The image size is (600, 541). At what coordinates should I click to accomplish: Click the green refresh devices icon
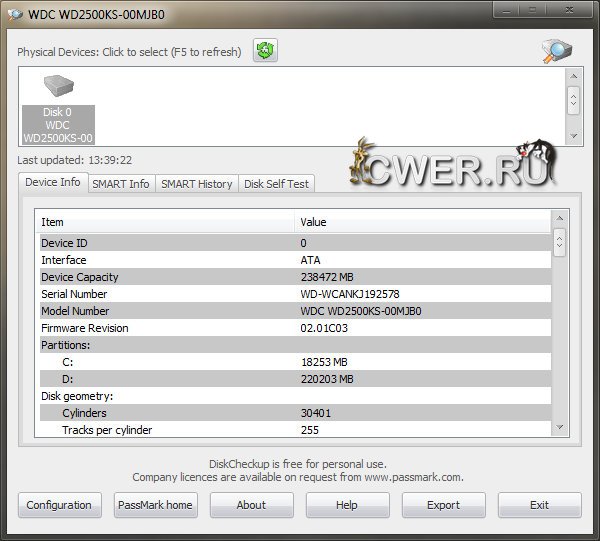pos(265,50)
